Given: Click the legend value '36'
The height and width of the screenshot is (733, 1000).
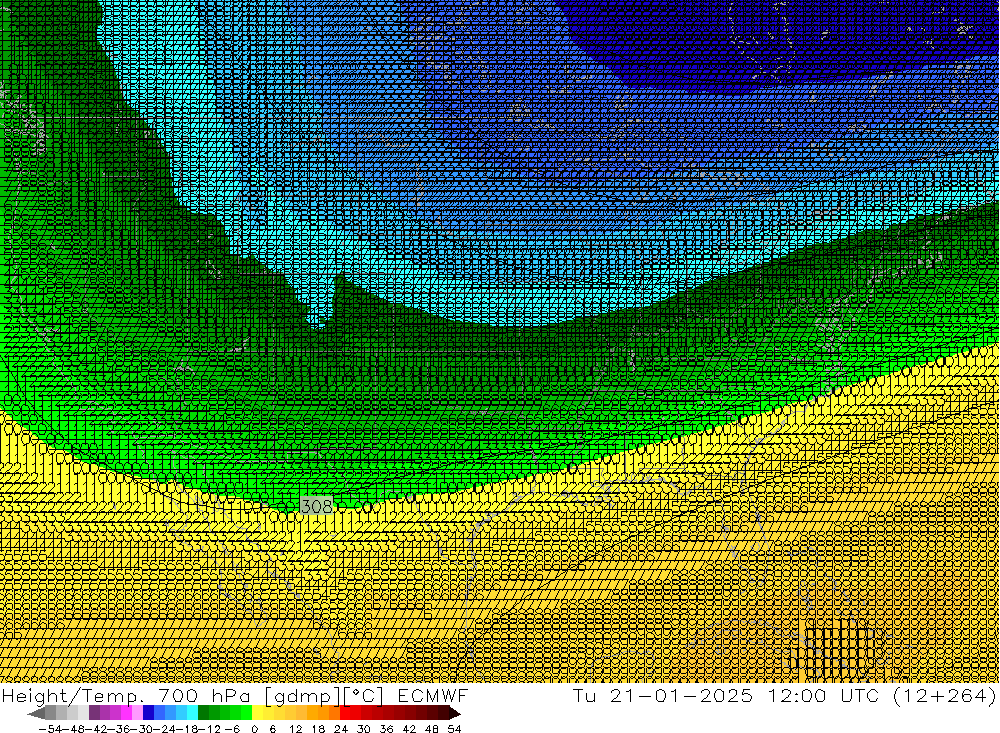Looking at the screenshot, I should point(386,729).
